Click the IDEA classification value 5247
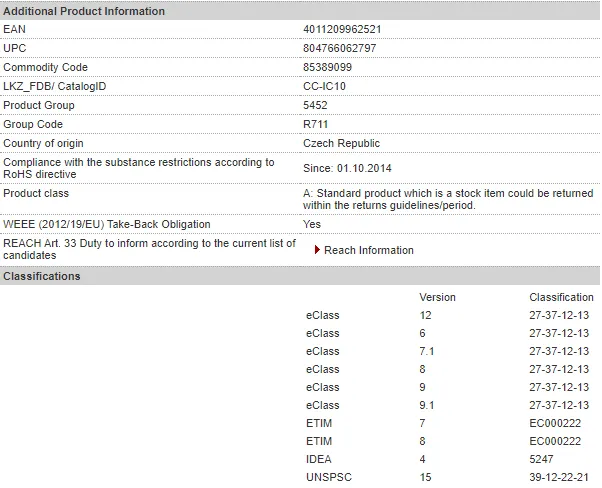 tap(541, 459)
